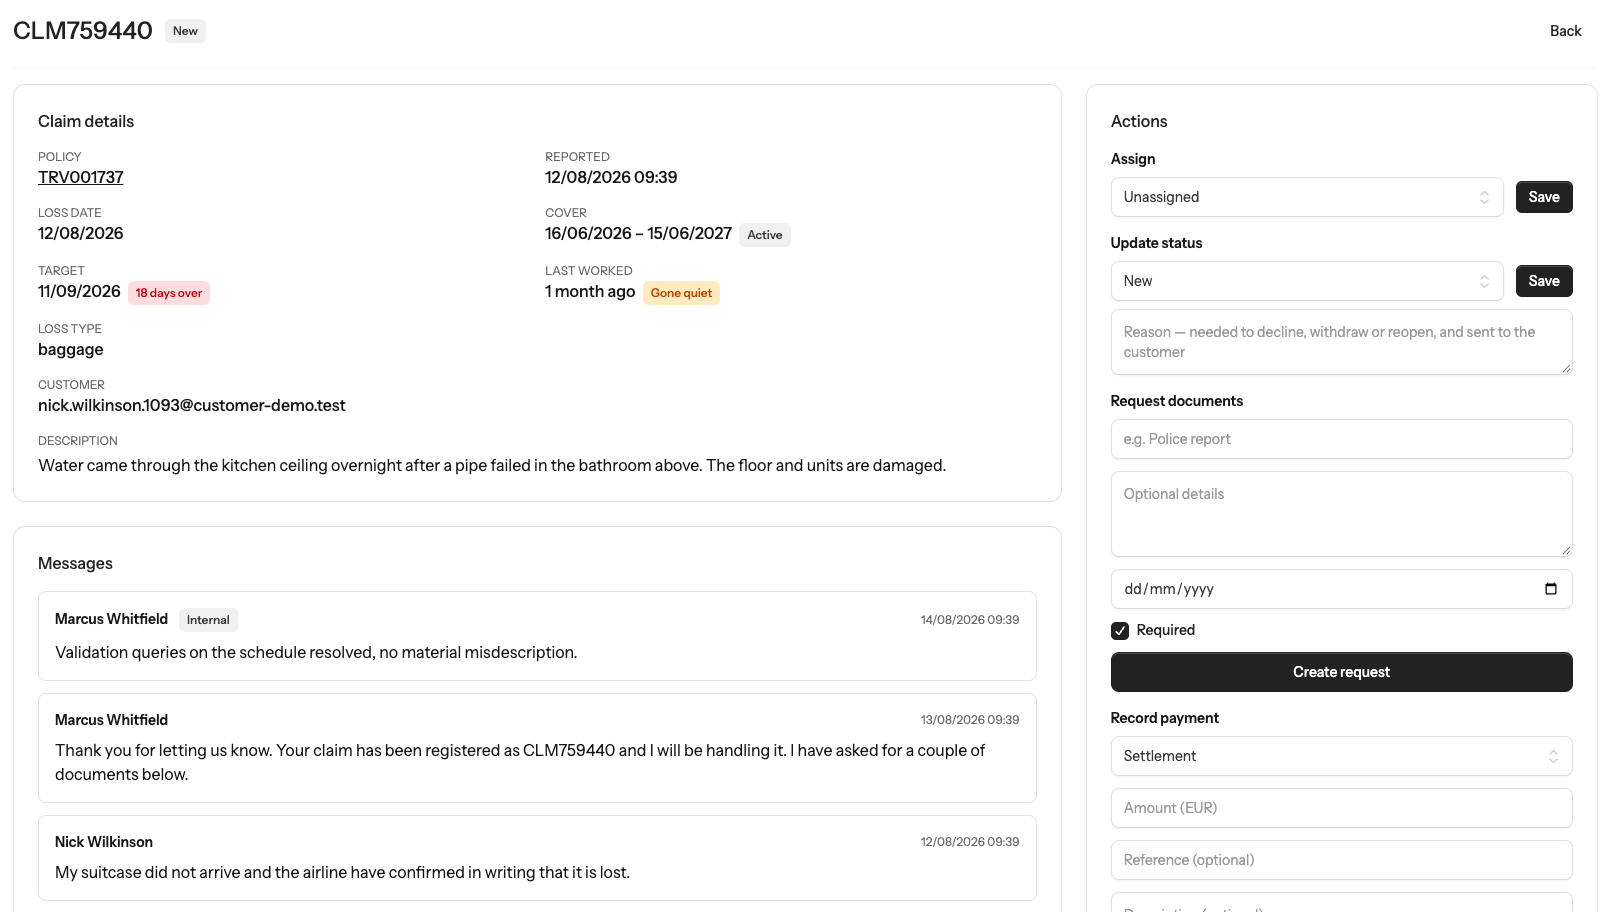Click the Optional details text area
The width and height of the screenshot is (1613, 912).
click(x=1341, y=514)
